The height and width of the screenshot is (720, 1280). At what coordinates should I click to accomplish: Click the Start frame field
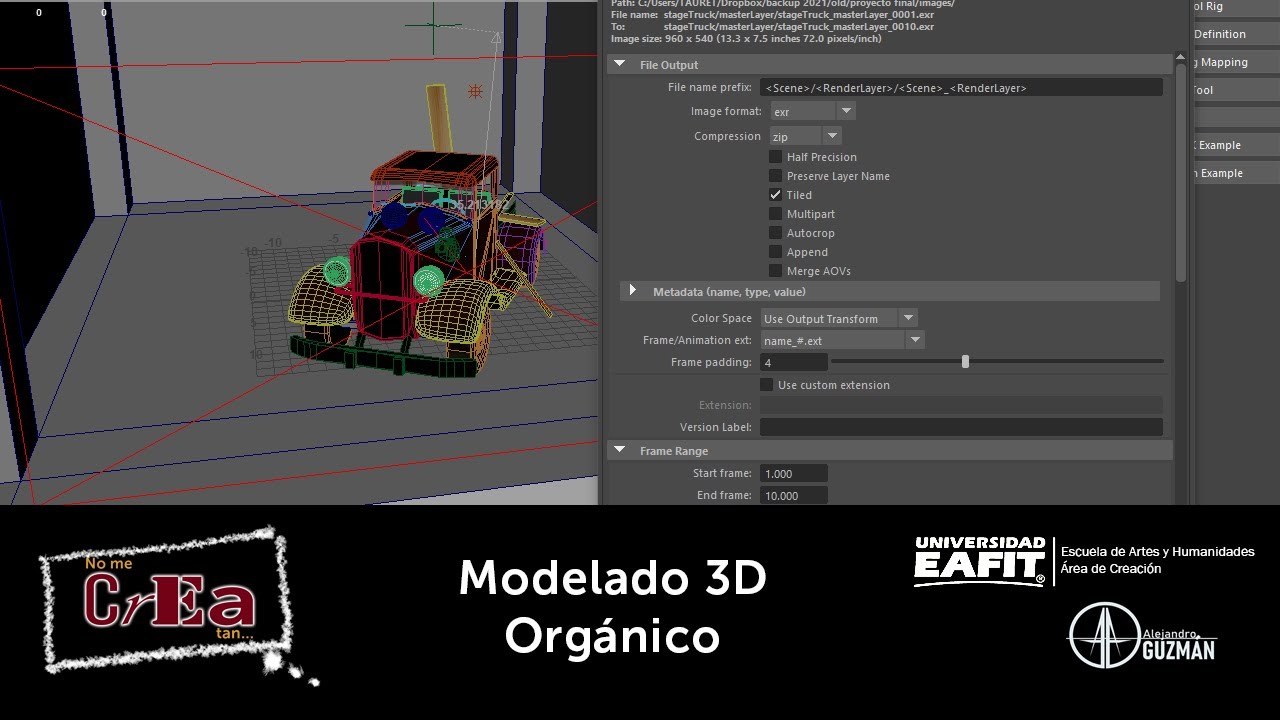pyautogui.click(x=794, y=473)
